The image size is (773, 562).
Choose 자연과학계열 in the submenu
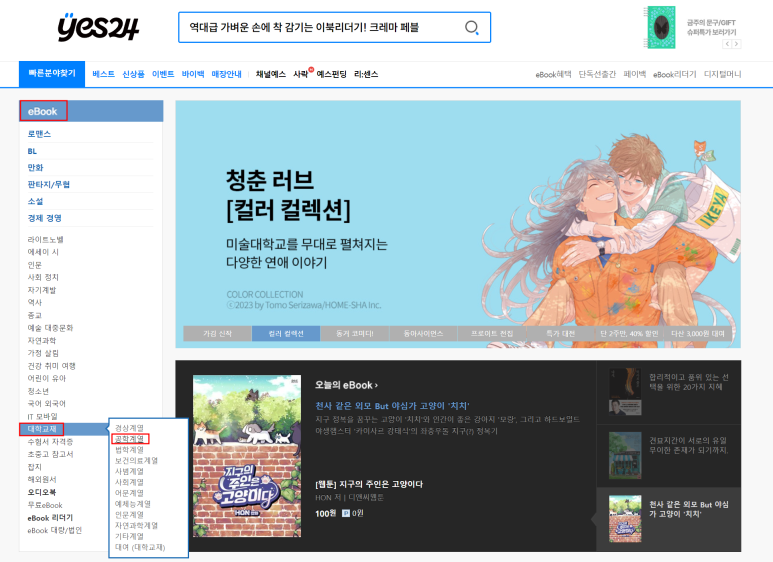pyautogui.click(x=137, y=526)
